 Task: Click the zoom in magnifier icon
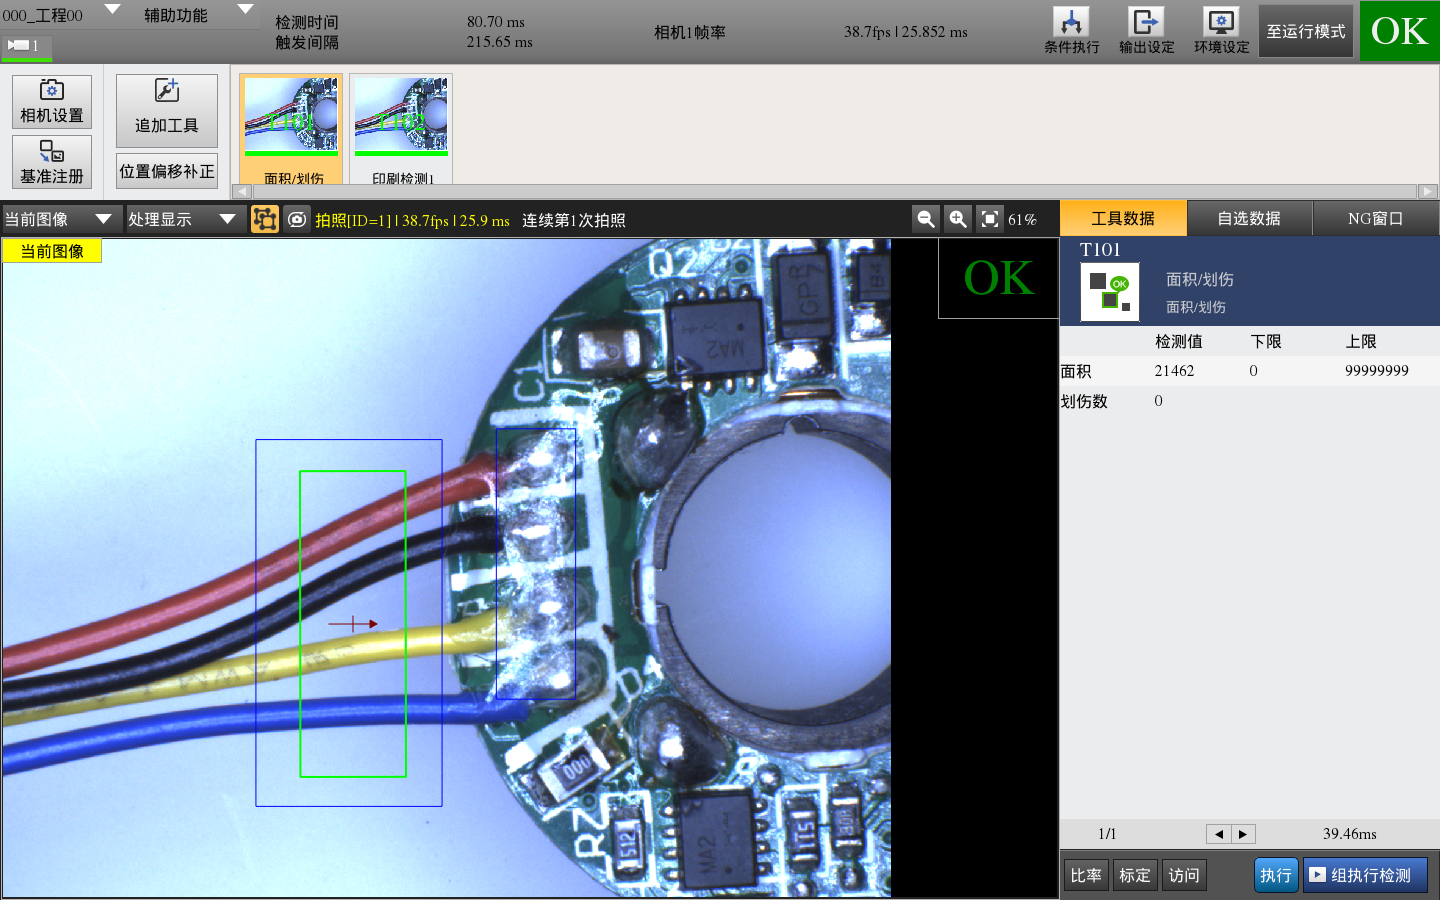coord(958,219)
